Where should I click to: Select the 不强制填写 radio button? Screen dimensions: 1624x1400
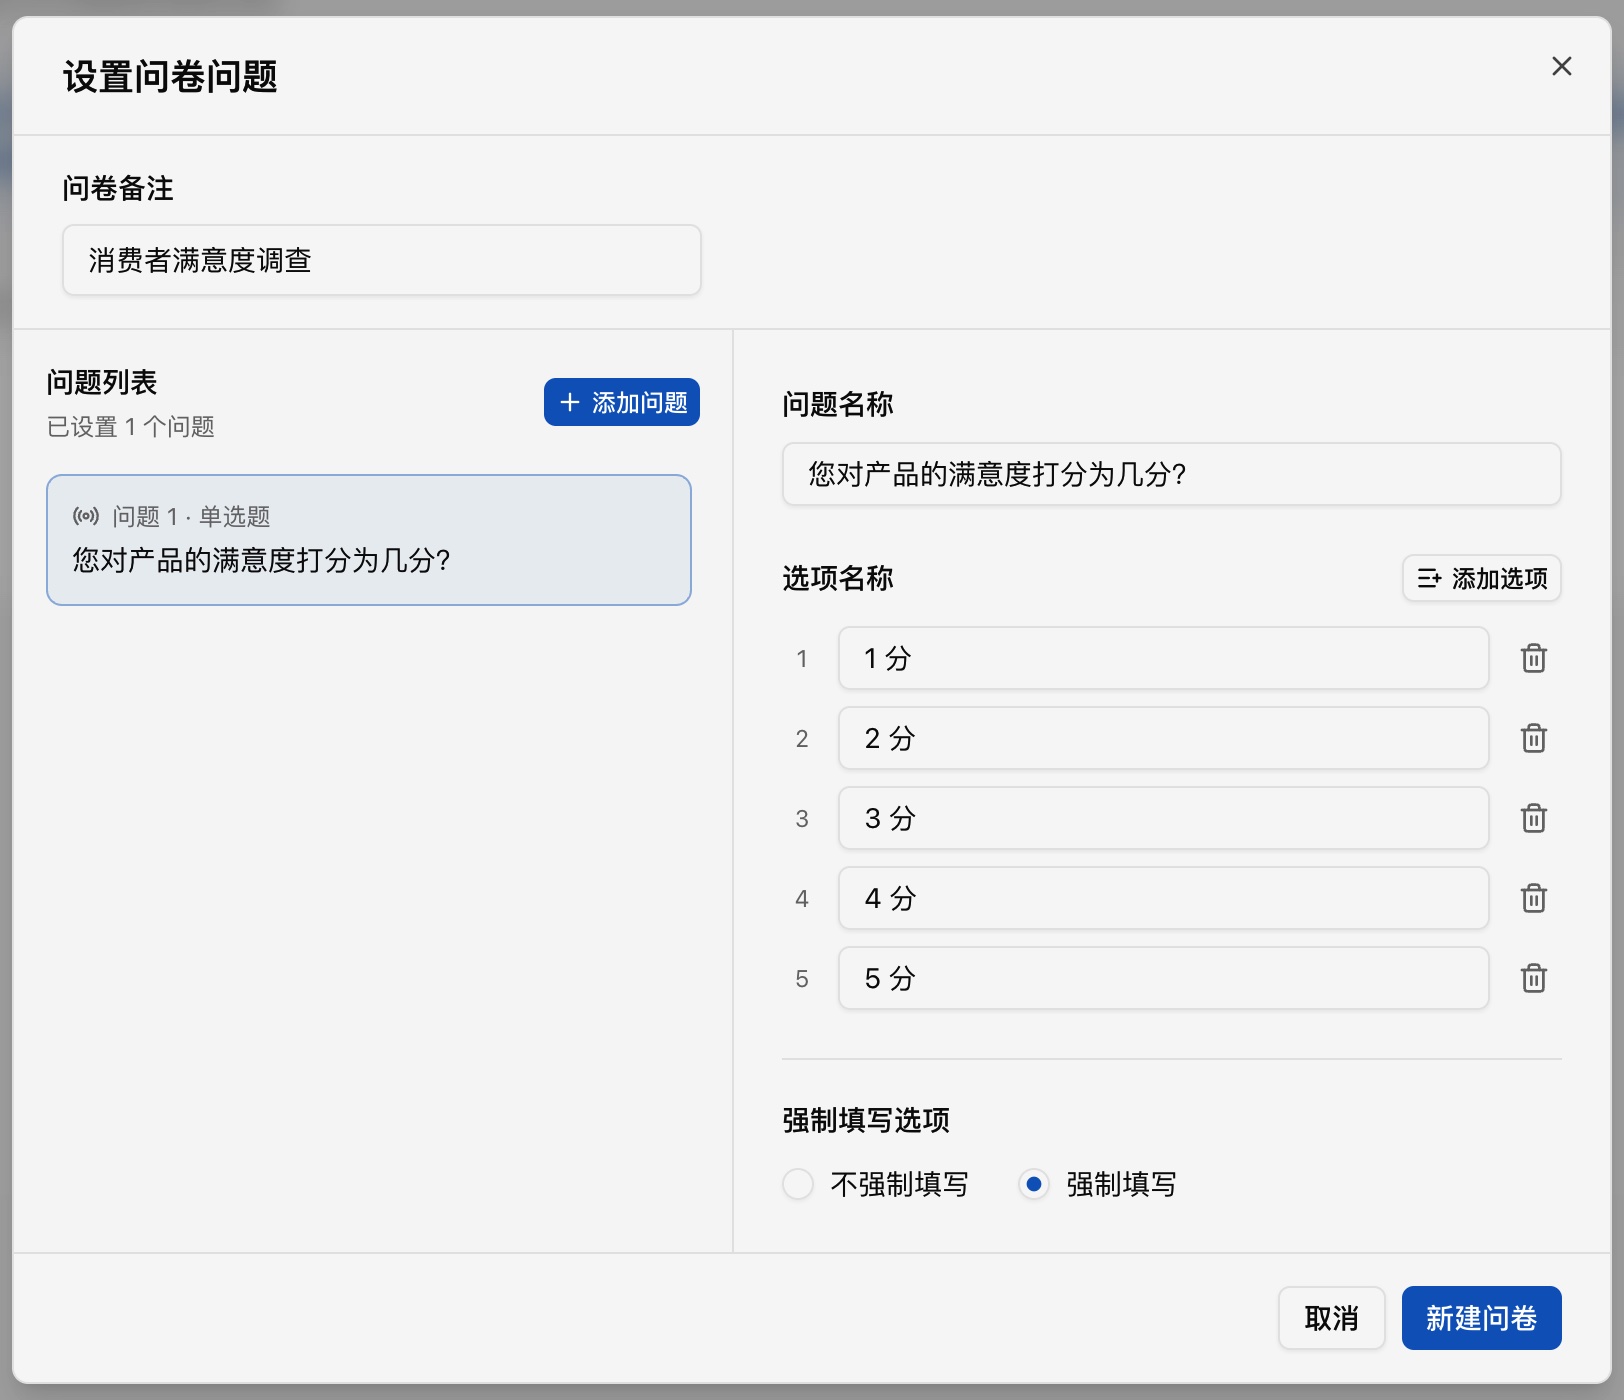point(798,1184)
